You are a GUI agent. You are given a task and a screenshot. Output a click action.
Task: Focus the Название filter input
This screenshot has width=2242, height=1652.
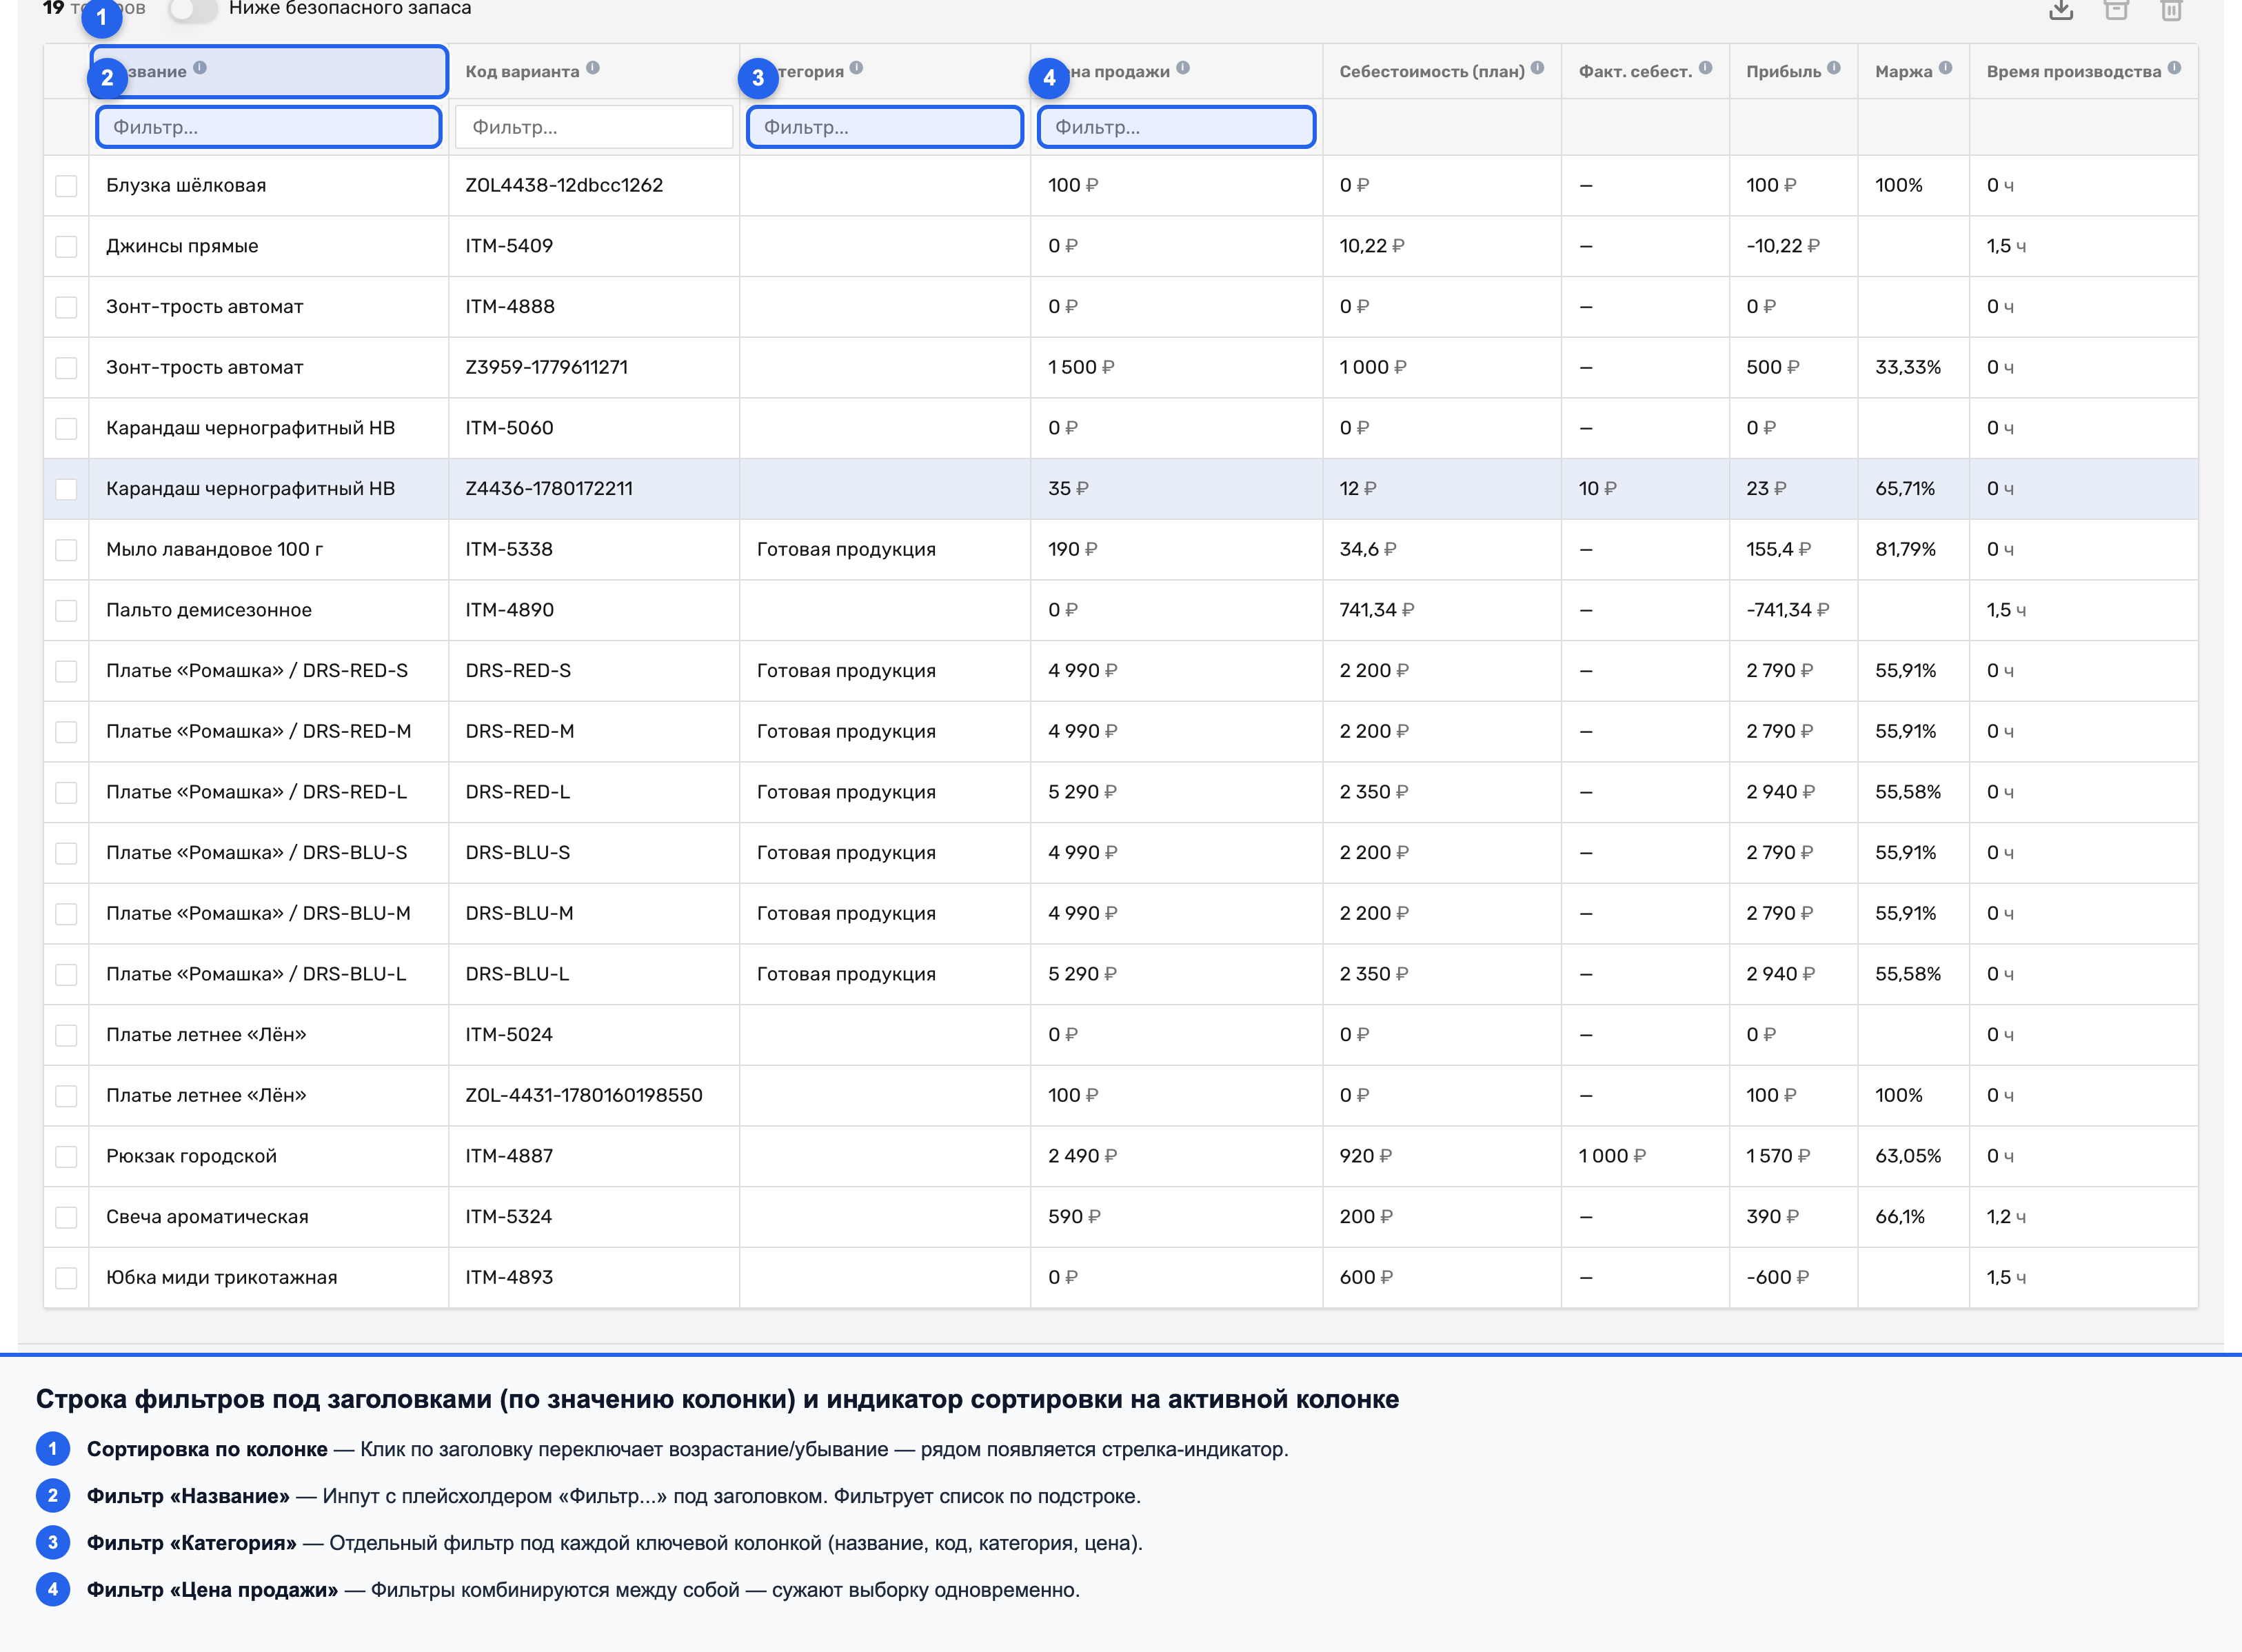(x=269, y=127)
